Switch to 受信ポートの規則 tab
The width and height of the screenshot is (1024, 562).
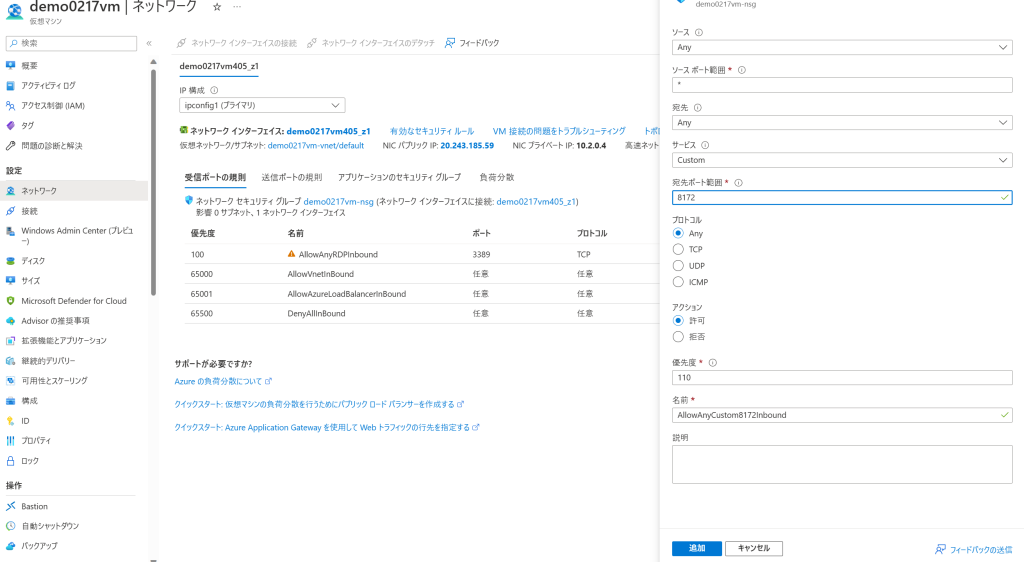pyautogui.click(x=215, y=177)
